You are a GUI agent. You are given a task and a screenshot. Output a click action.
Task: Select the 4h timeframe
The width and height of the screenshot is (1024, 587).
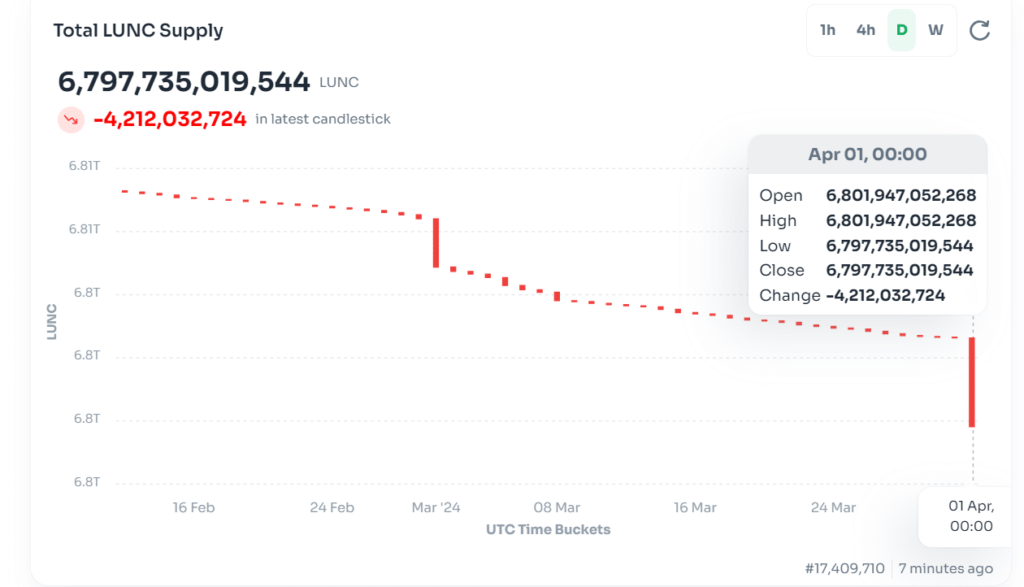(865, 30)
